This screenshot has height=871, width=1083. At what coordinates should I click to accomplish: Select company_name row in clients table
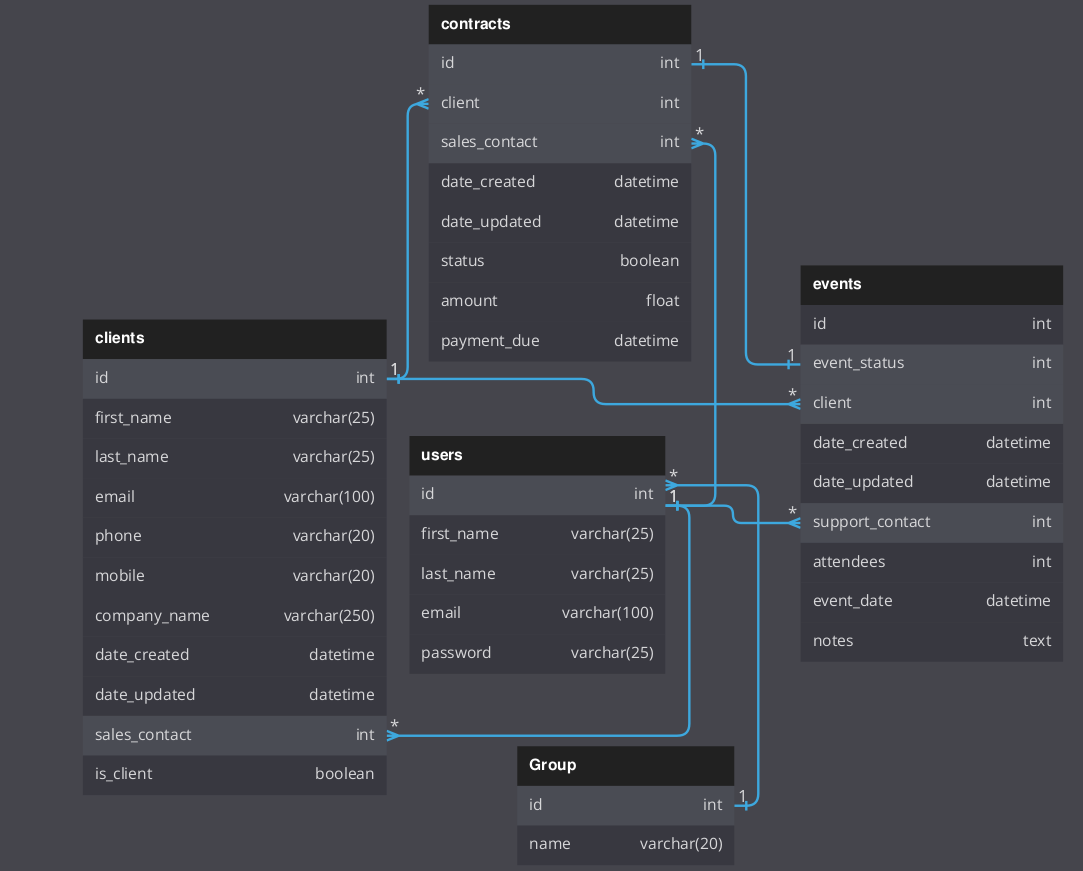(x=234, y=616)
